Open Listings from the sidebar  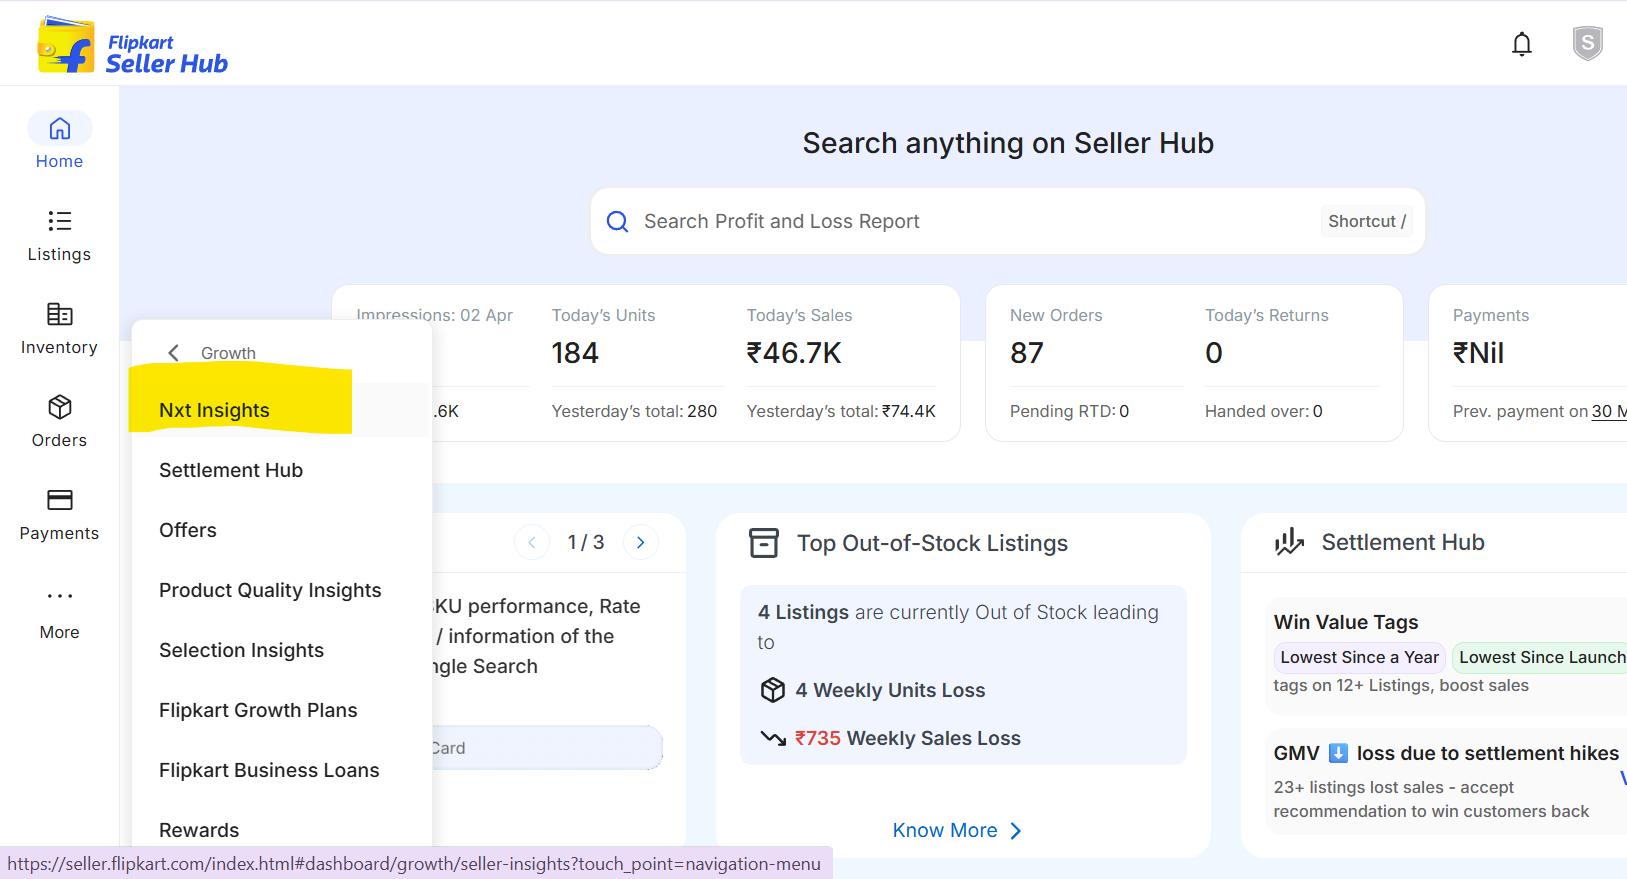point(59,235)
